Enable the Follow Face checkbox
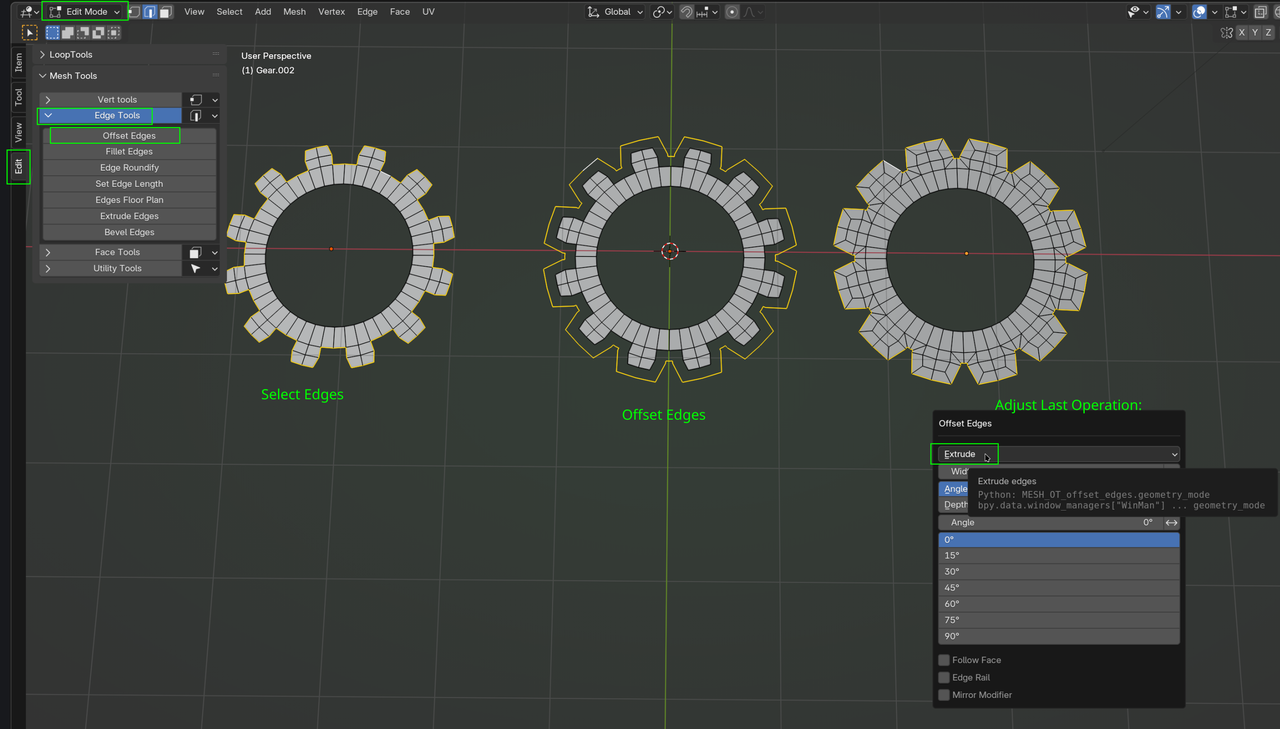The width and height of the screenshot is (1280, 729). (944, 660)
